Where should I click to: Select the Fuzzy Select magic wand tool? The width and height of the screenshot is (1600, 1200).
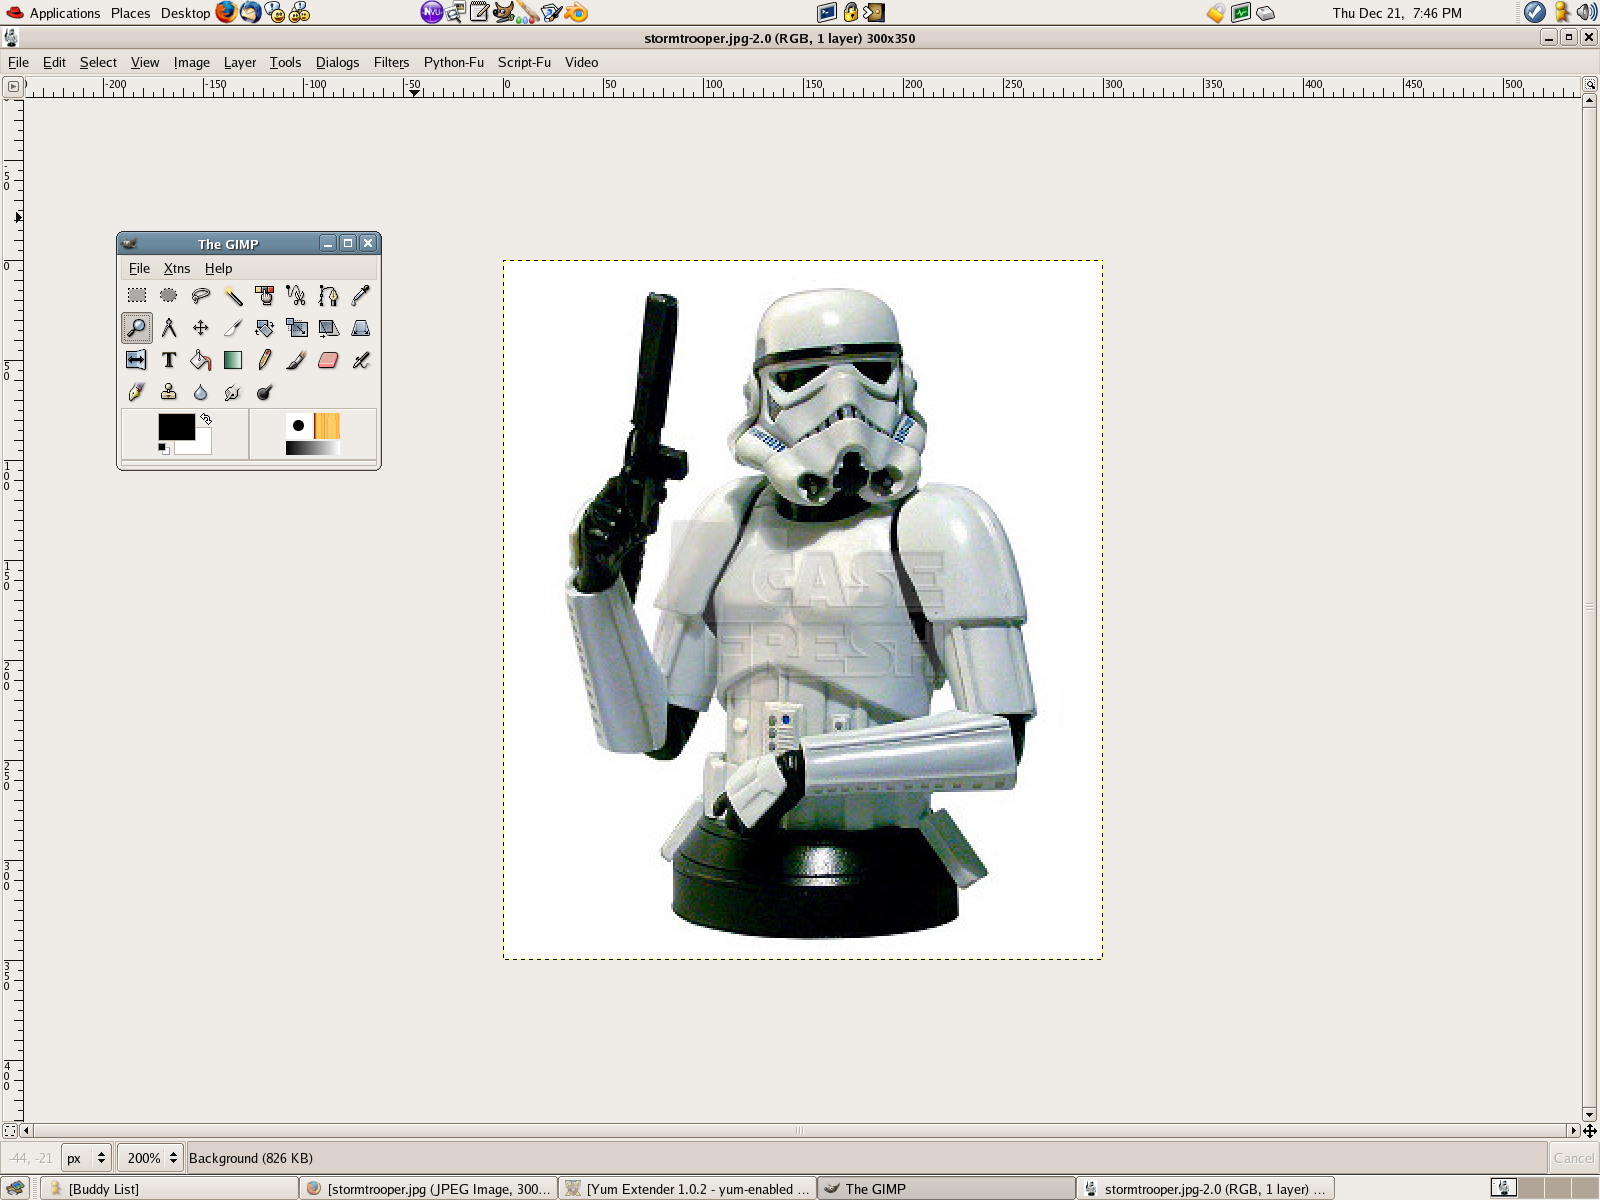click(232, 295)
